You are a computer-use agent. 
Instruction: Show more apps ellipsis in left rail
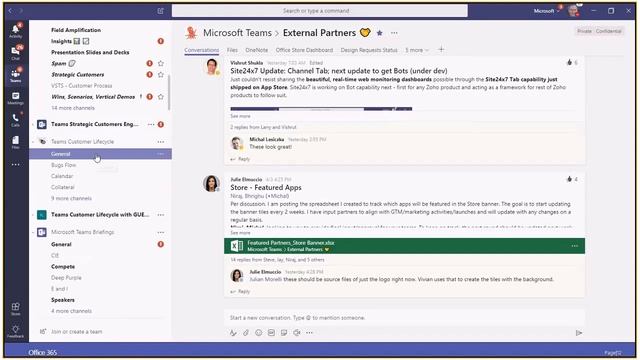coord(16,164)
